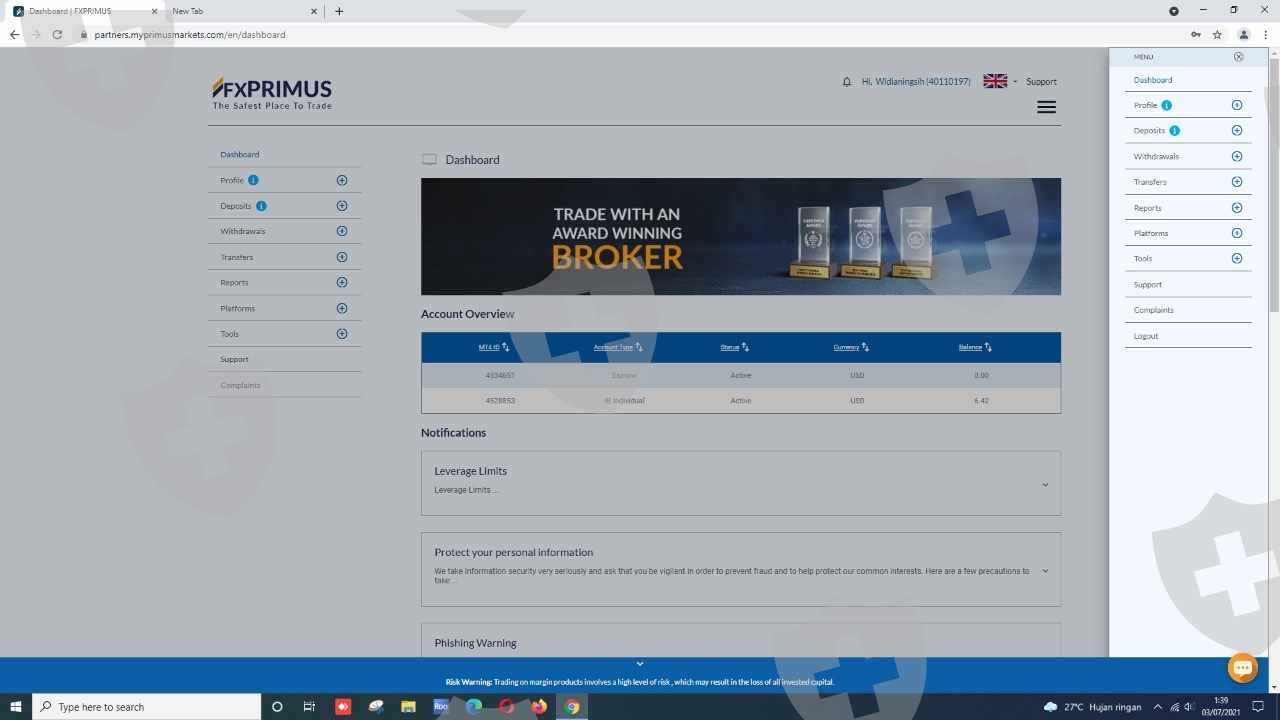Open the language flag dropdown
The image size is (1280, 720).
pos(999,82)
